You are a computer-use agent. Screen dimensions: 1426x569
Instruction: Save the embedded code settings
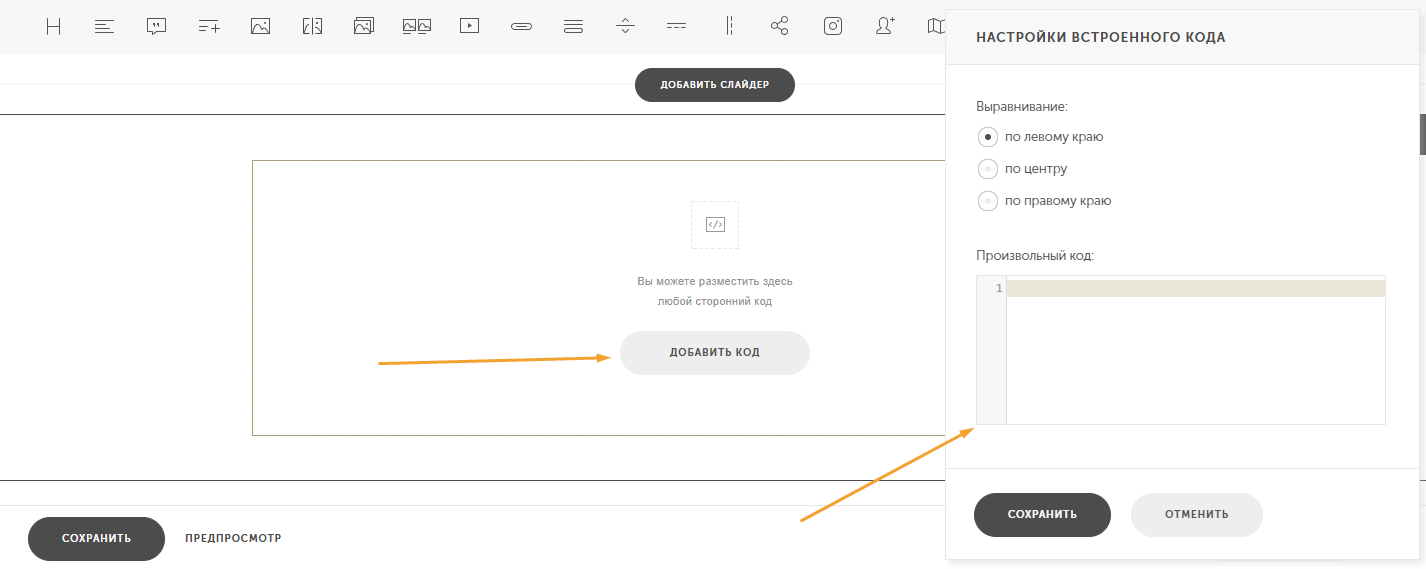pos(1042,515)
